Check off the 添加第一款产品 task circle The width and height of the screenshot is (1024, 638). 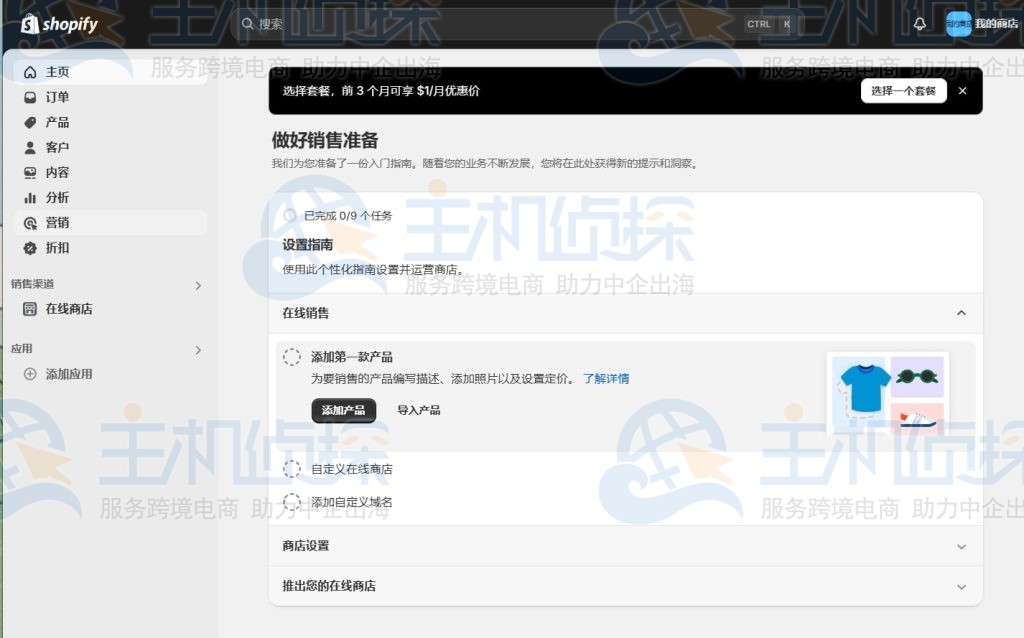pos(292,356)
